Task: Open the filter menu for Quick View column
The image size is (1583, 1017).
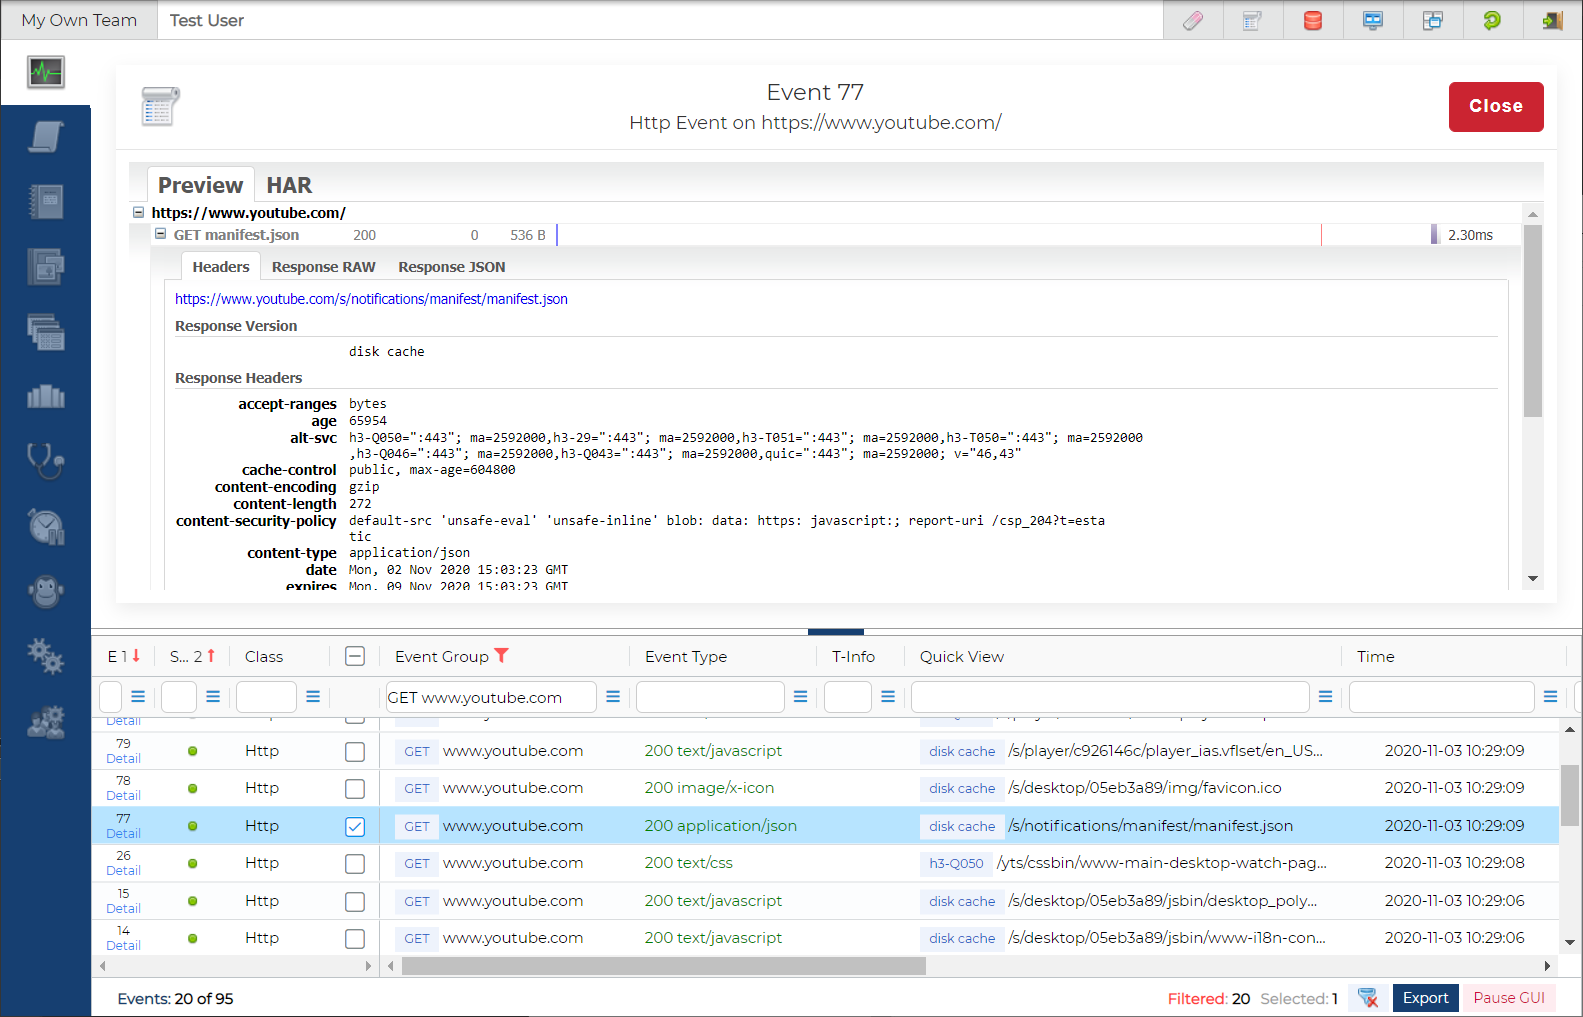Action: click(1325, 697)
